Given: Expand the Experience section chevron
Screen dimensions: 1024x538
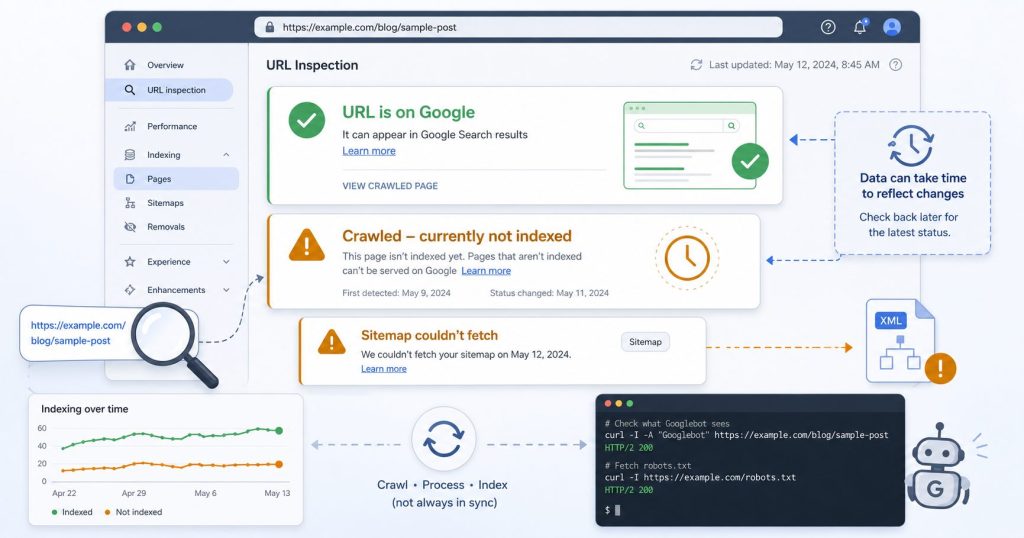Looking at the screenshot, I should 226,261.
